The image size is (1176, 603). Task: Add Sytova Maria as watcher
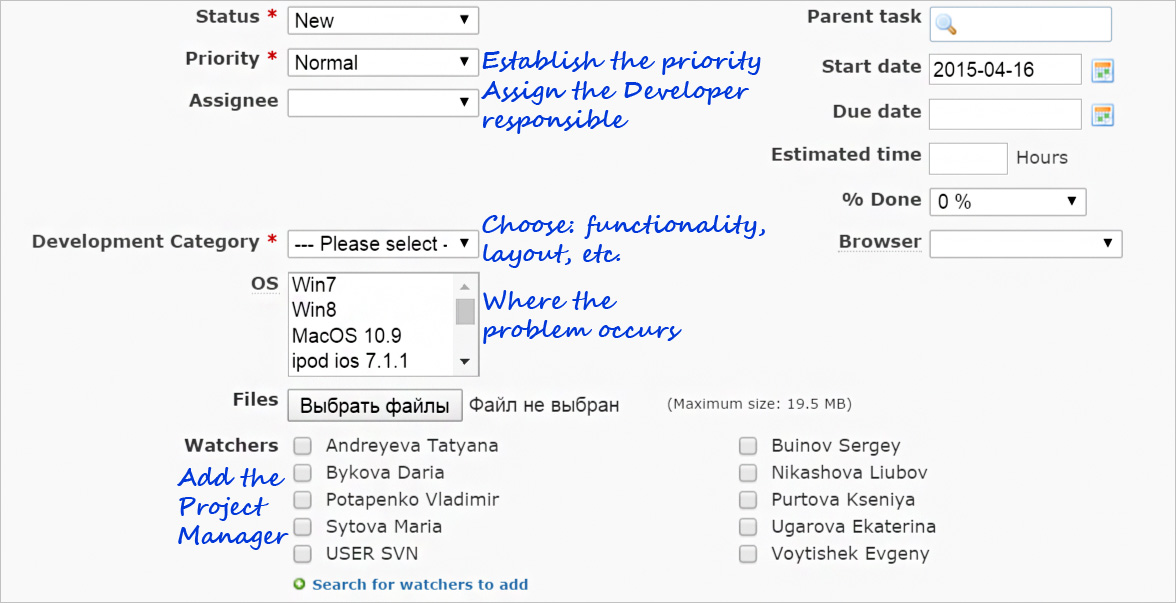302,526
